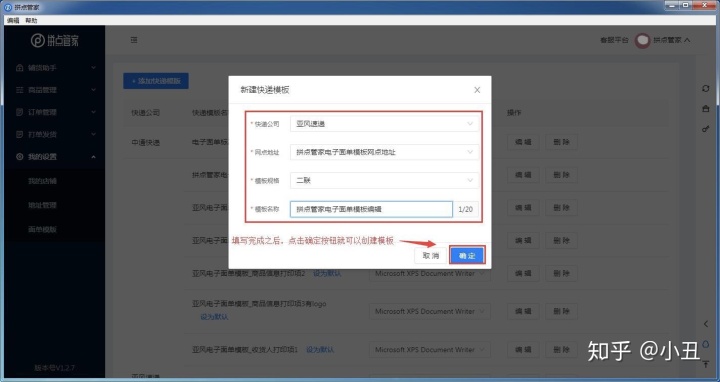Screen dimensions: 720x382
Task: Click the shop icon on the right toolbar
Action: coord(706,109)
